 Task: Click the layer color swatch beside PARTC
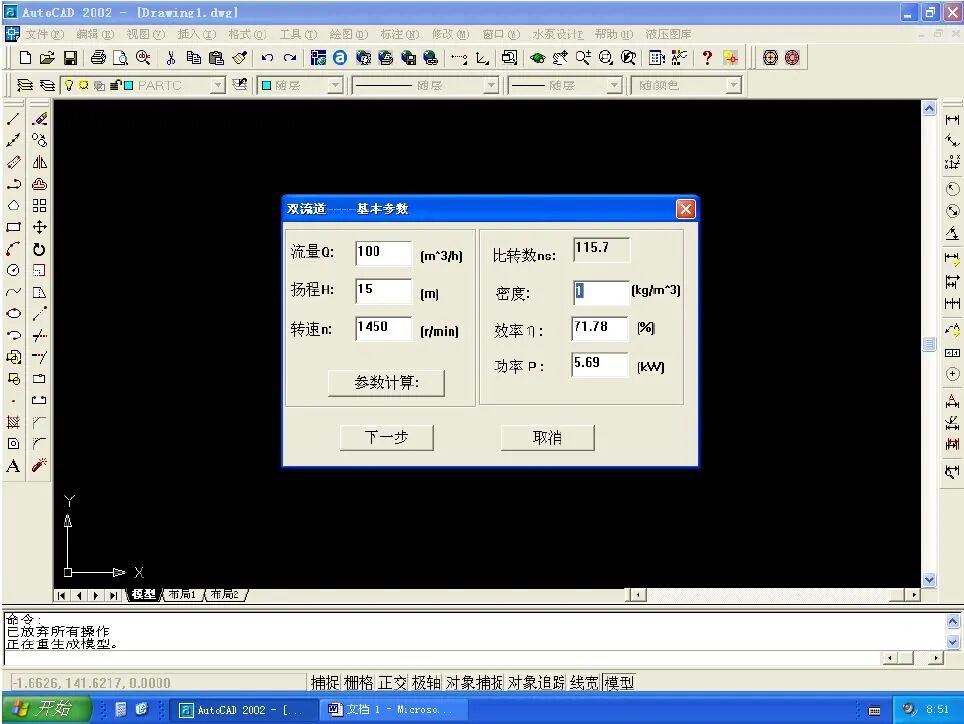tap(128, 85)
